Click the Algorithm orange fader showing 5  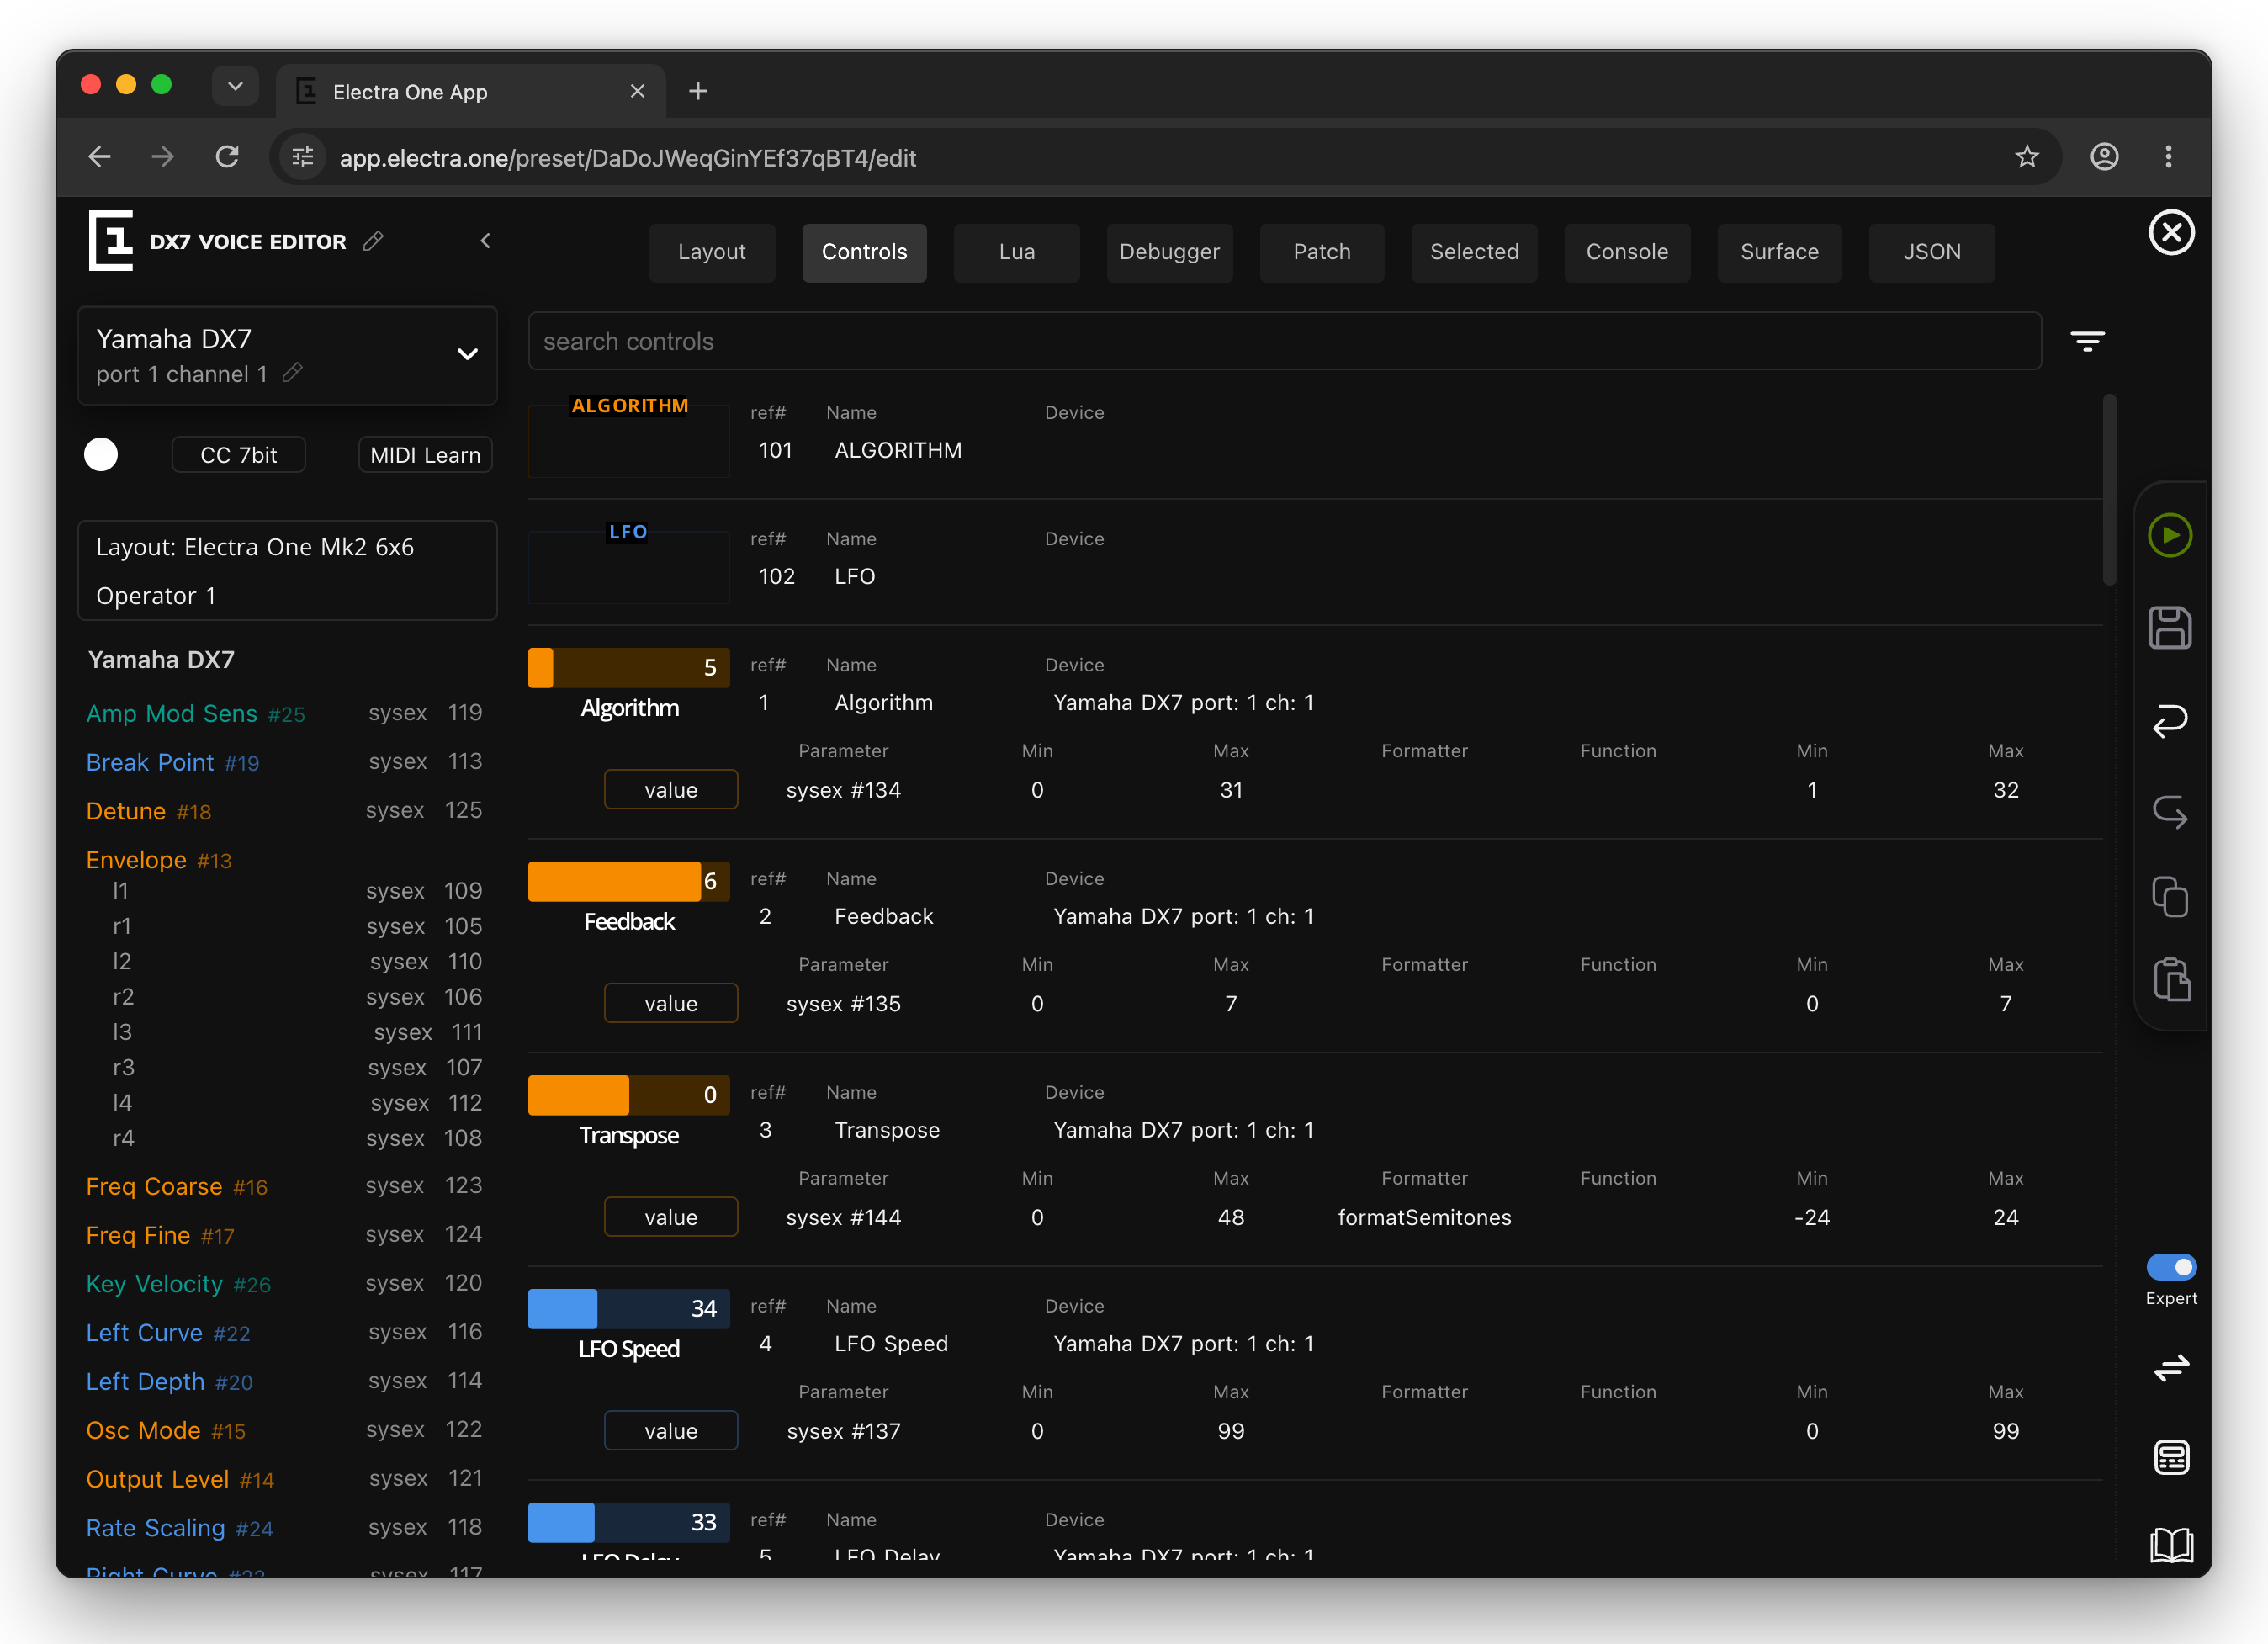coord(629,667)
